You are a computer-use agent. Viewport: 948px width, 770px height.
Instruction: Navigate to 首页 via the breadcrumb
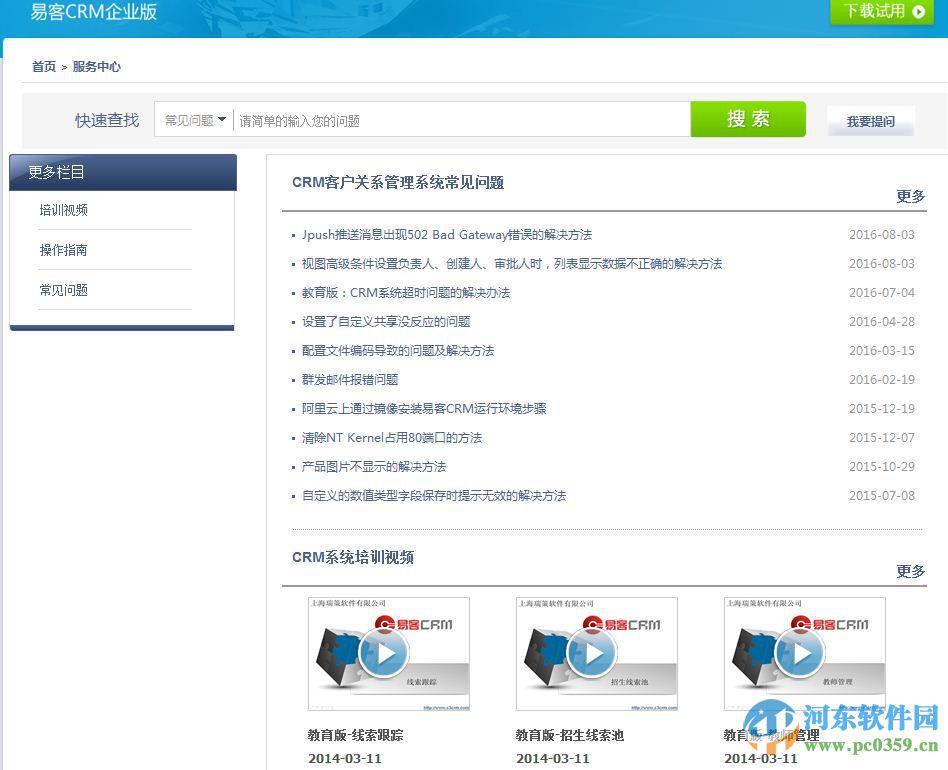(43, 66)
